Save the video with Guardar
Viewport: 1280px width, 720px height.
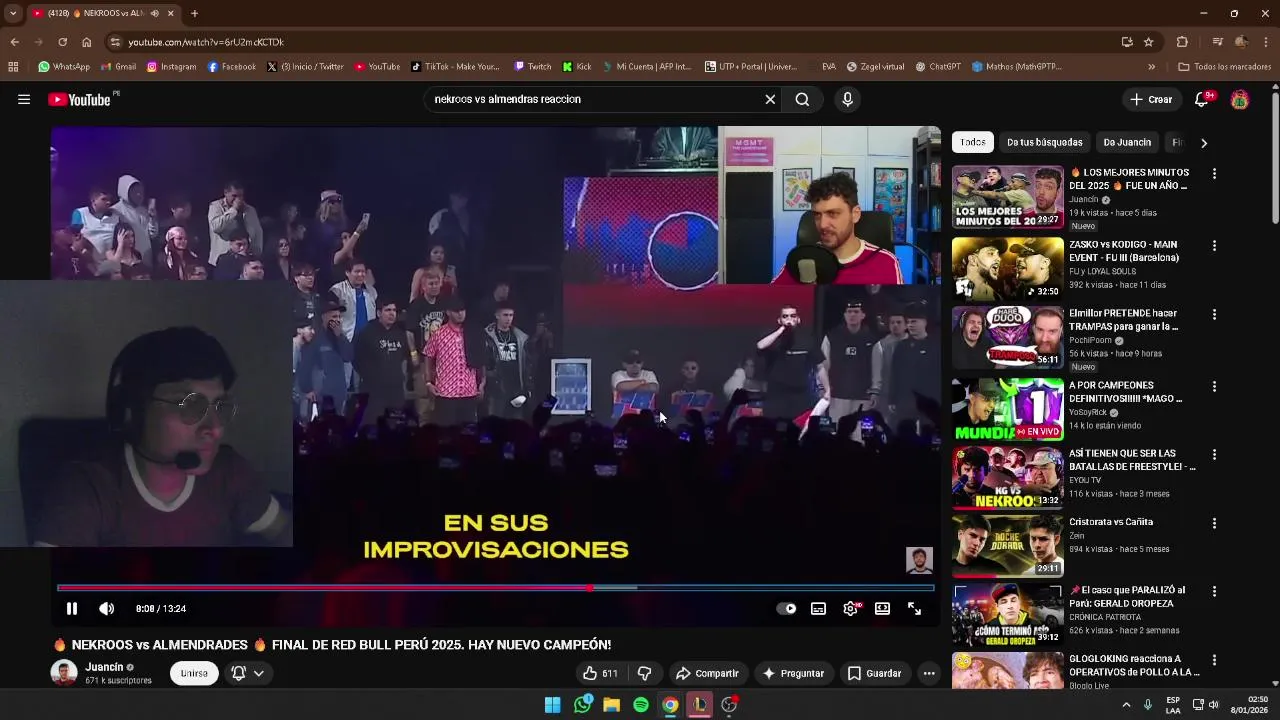(x=875, y=673)
